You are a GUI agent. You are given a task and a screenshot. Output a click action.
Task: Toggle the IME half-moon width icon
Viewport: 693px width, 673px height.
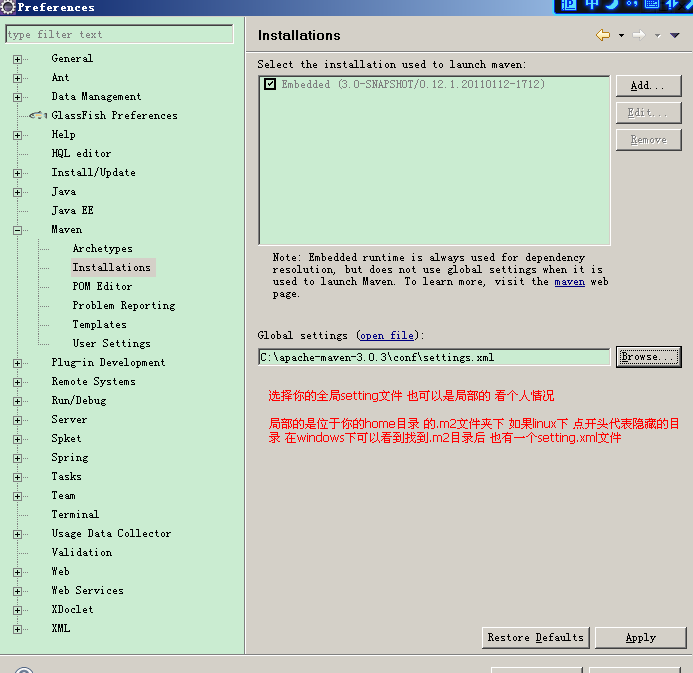click(612, 4)
